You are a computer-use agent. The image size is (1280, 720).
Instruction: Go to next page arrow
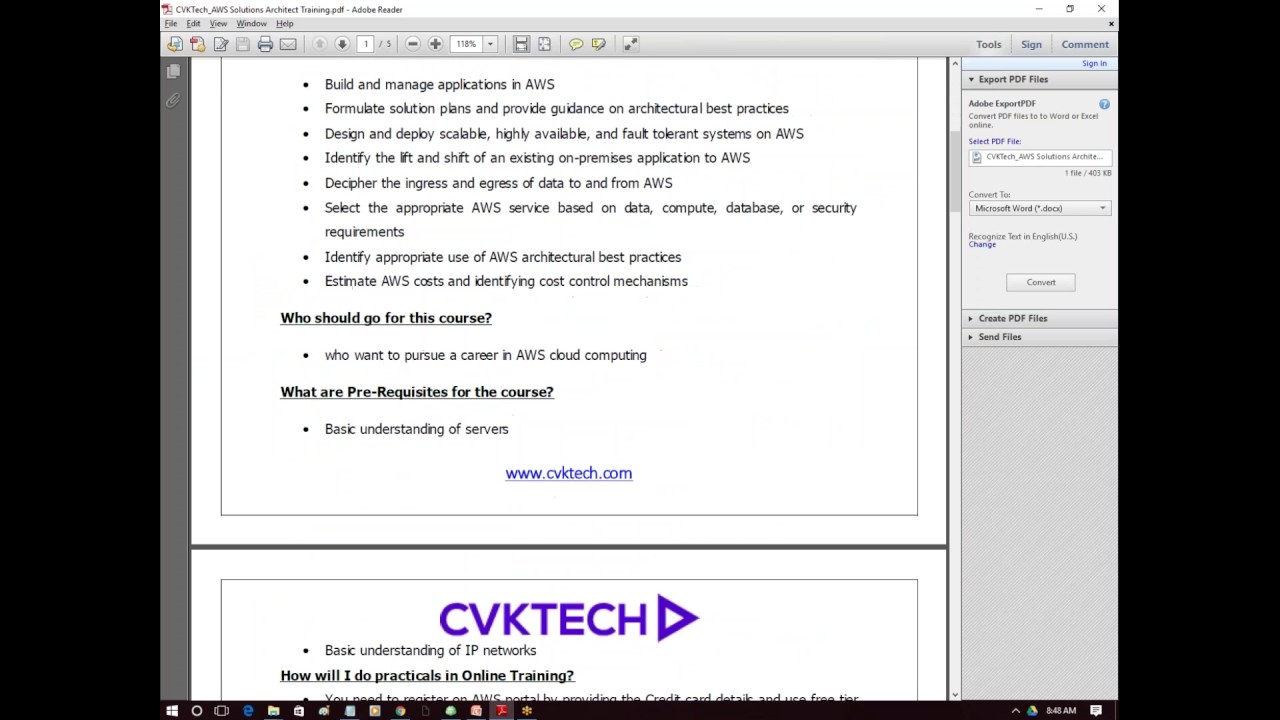[342, 44]
